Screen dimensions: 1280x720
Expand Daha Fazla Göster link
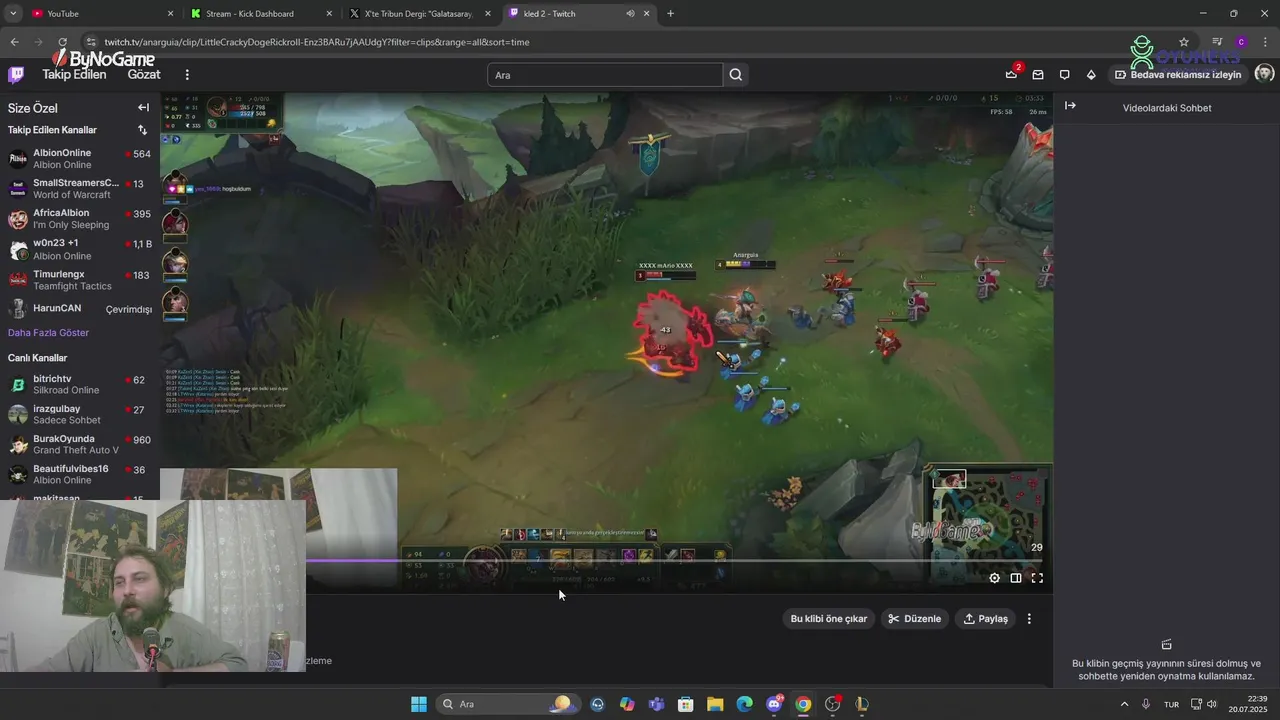point(48,333)
